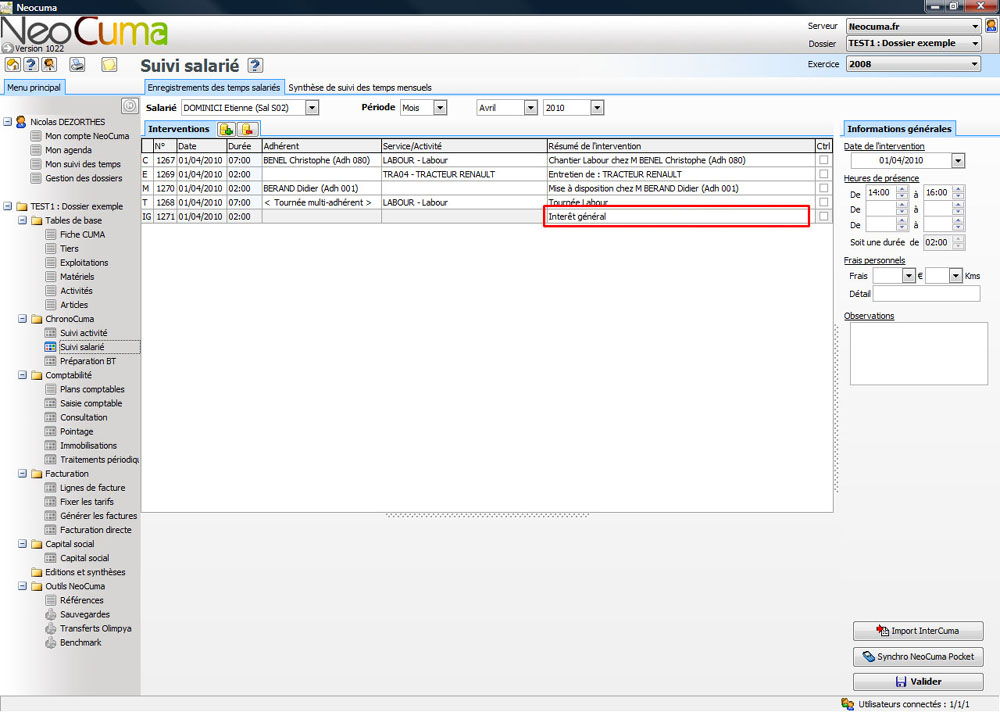The width and height of the screenshot is (1000, 712).
Task: Open the Salarié dropdown list
Action: pos(312,108)
